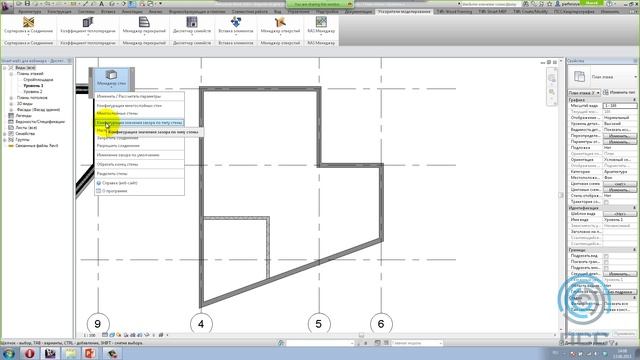This screenshot has height=360, width=640.
Task: Choose Конфигурация многослойных стен menu entry
Action: (x=139, y=105)
